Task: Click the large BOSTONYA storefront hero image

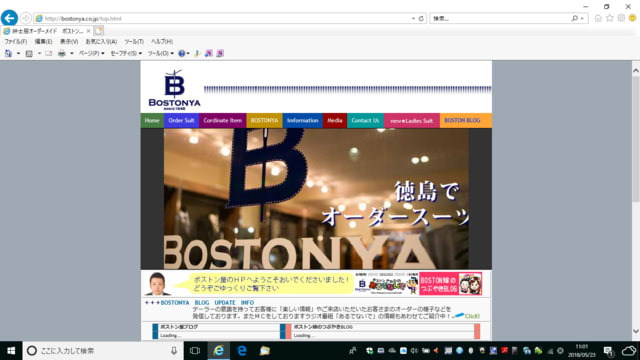Action: pyautogui.click(x=316, y=199)
